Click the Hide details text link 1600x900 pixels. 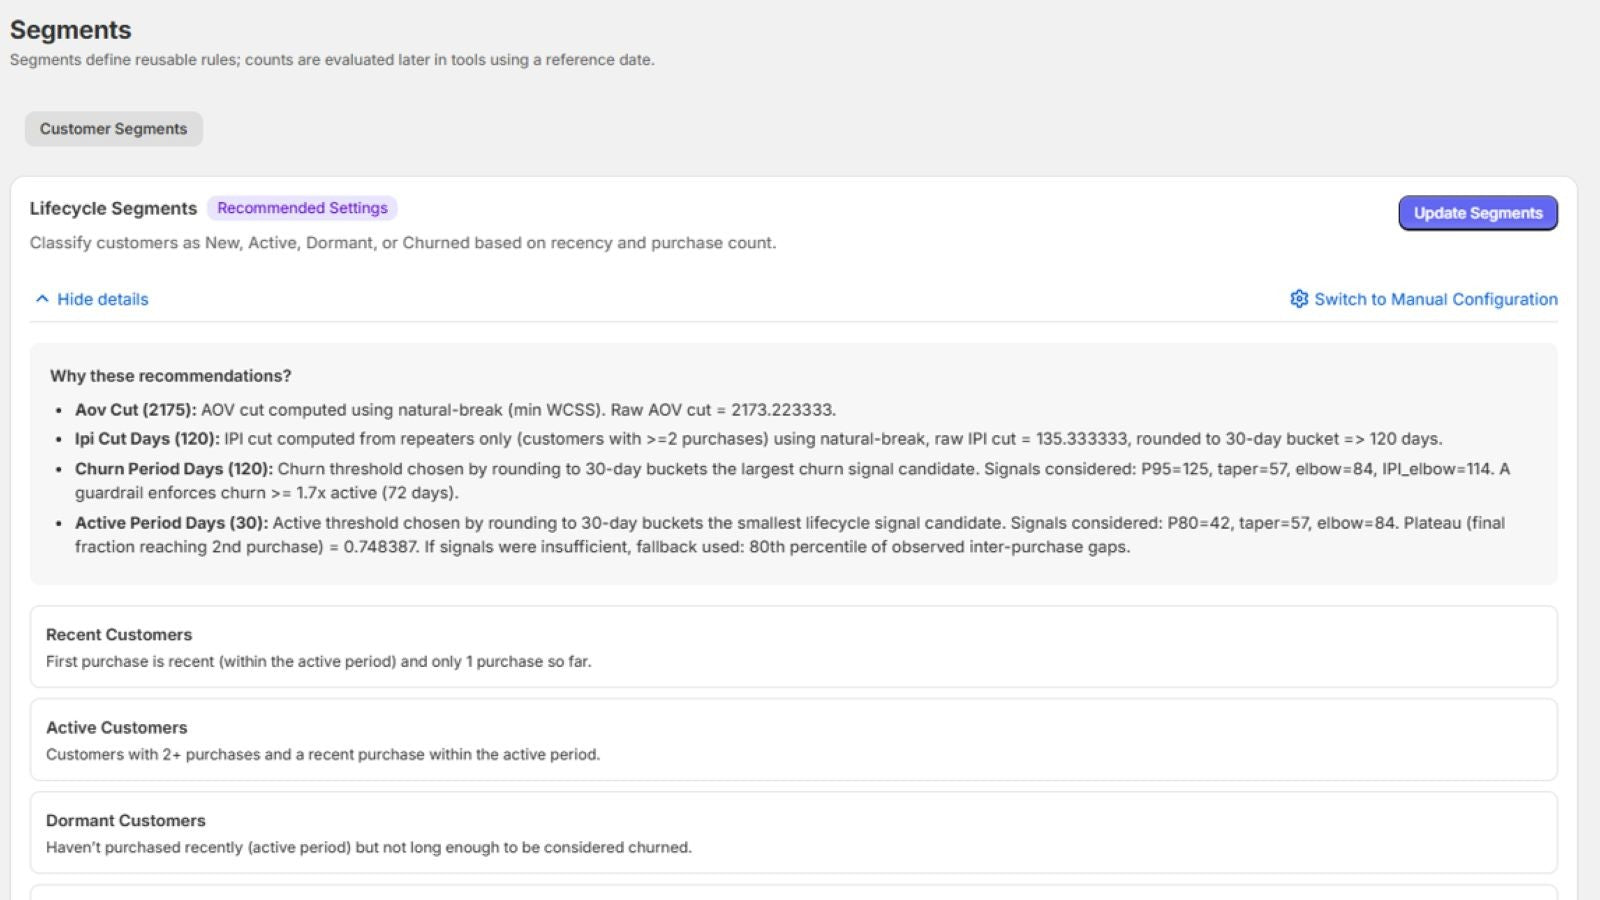point(102,299)
